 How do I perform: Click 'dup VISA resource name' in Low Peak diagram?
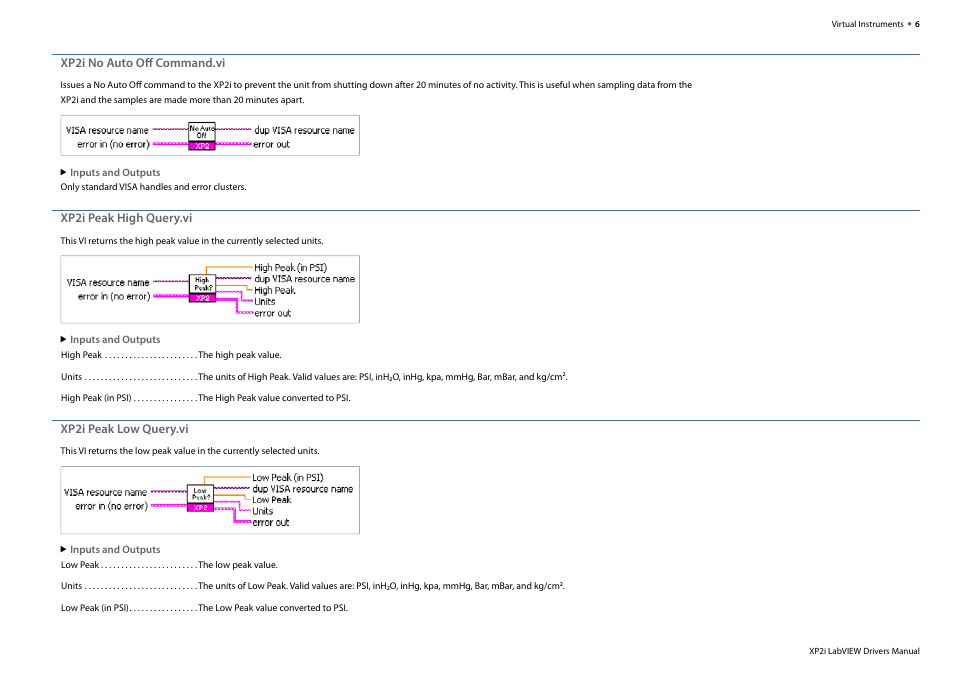click(x=302, y=489)
